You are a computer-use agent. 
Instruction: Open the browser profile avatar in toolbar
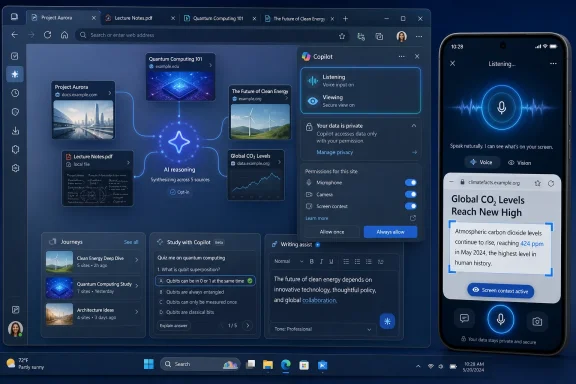pyautogui.click(x=402, y=36)
